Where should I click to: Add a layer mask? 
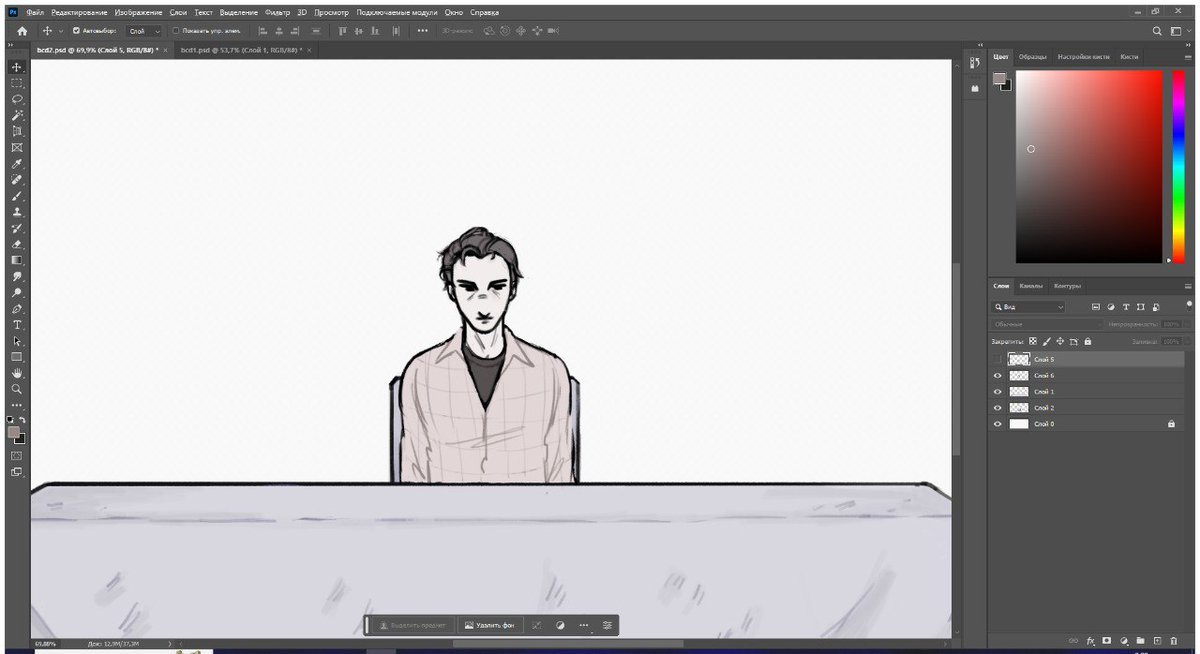point(1107,640)
